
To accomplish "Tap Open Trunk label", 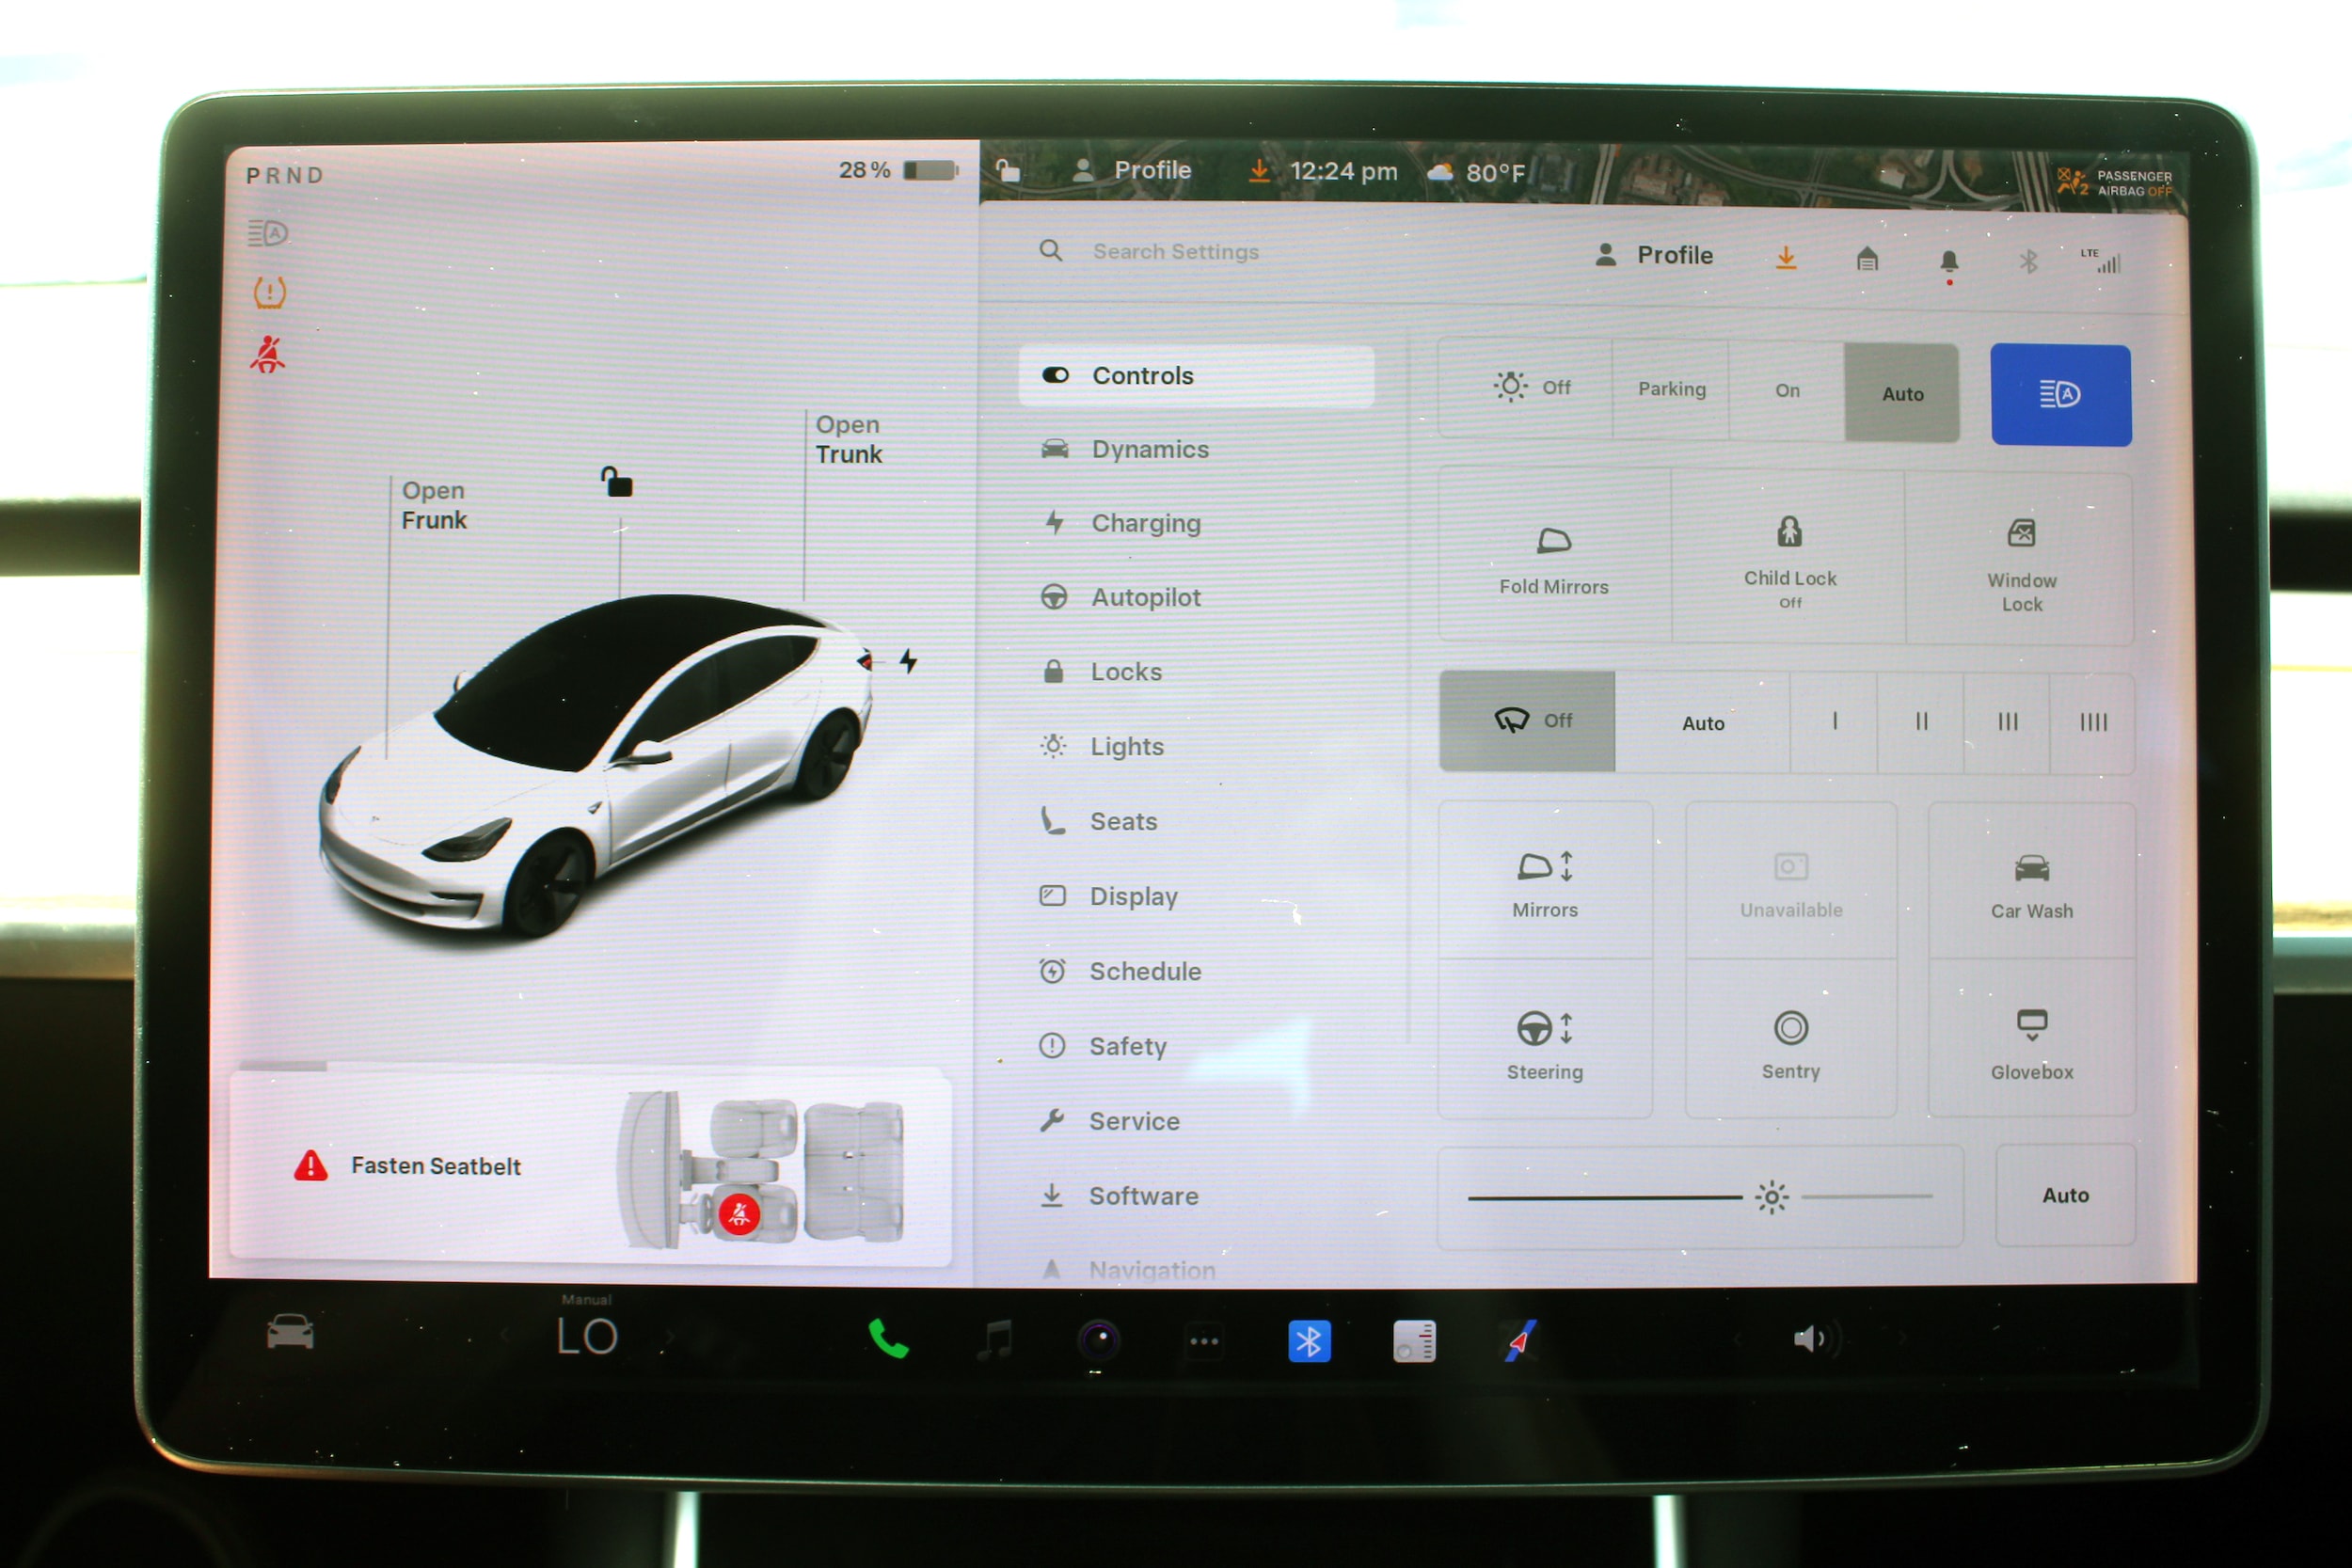I will tap(848, 439).
